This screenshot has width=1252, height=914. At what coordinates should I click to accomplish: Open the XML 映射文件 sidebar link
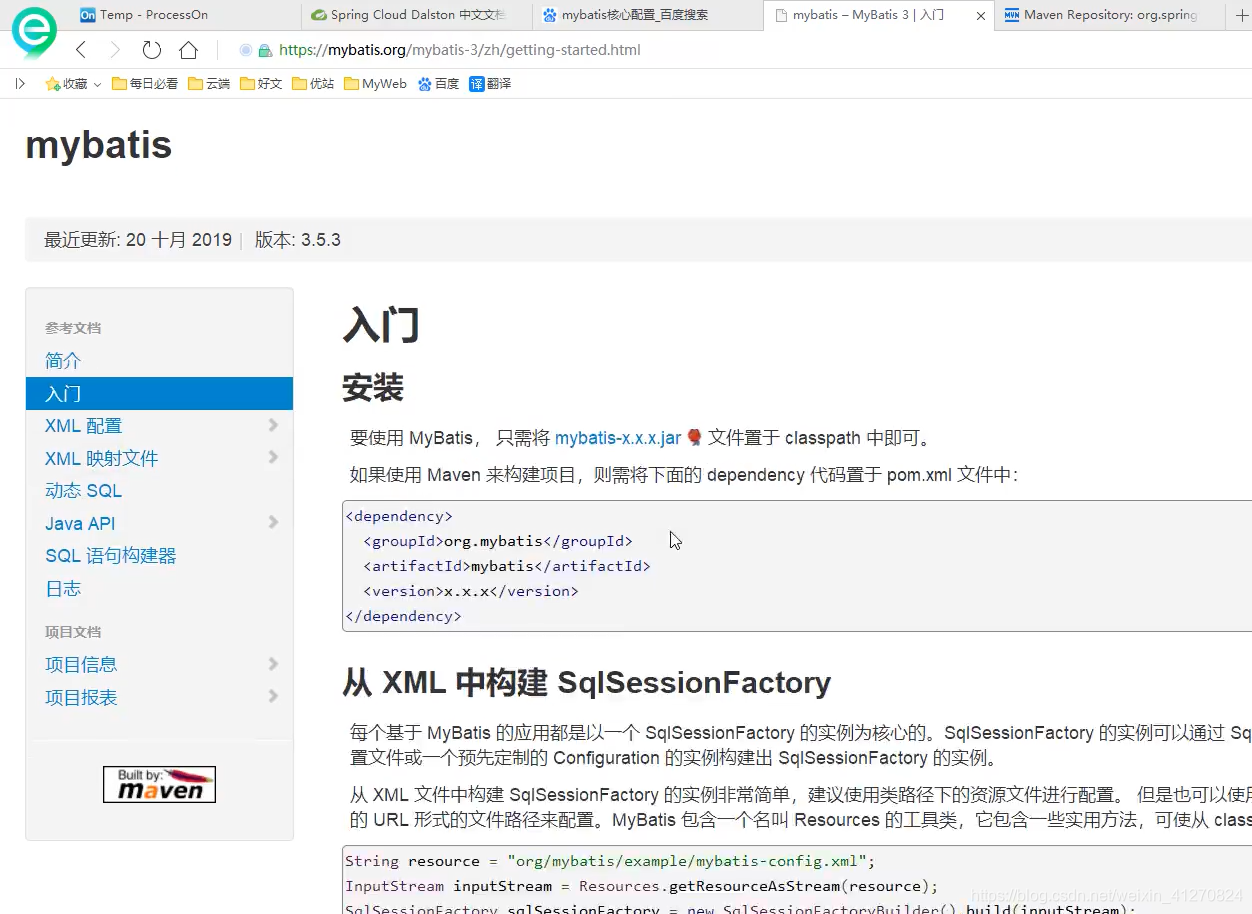click(x=101, y=458)
